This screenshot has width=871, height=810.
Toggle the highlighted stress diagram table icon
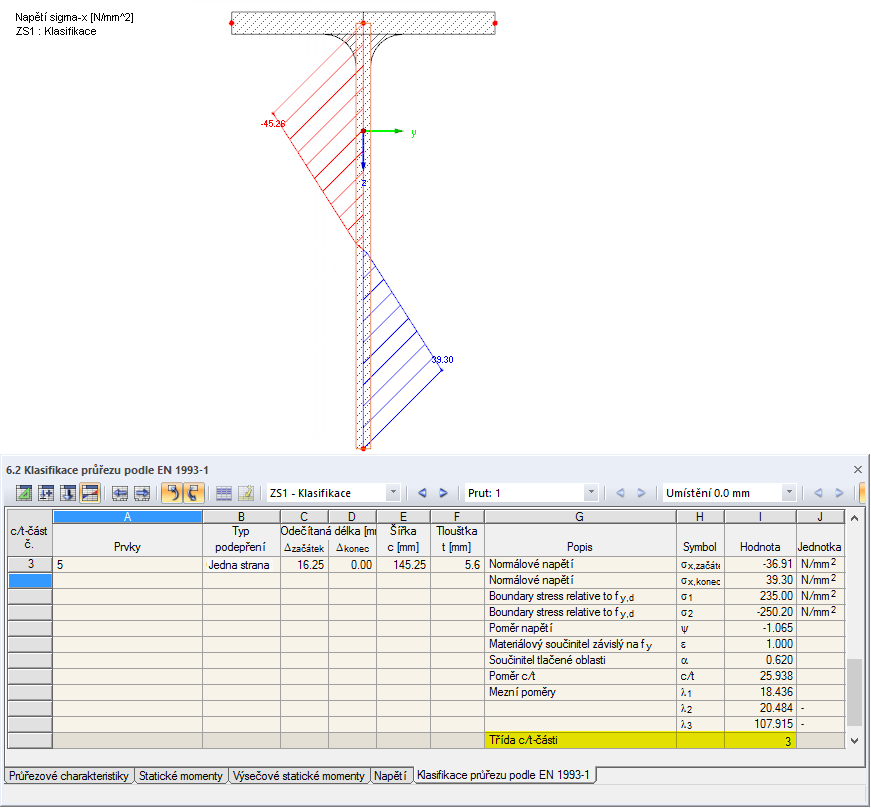[90, 493]
